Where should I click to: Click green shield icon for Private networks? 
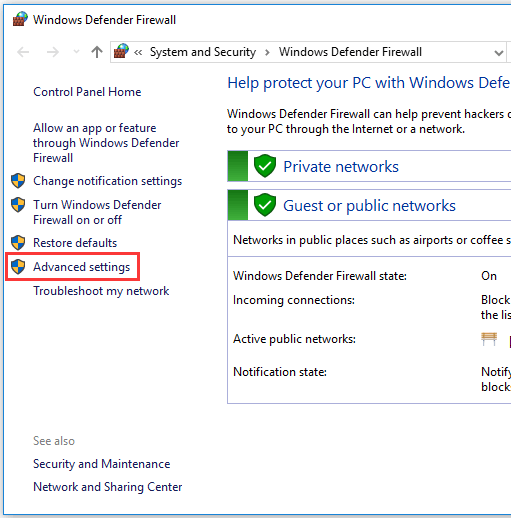coord(265,166)
